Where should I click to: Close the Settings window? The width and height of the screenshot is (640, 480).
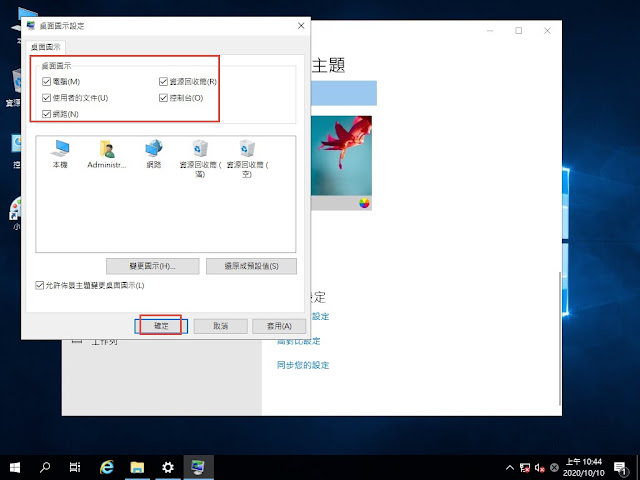click(547, 31)
